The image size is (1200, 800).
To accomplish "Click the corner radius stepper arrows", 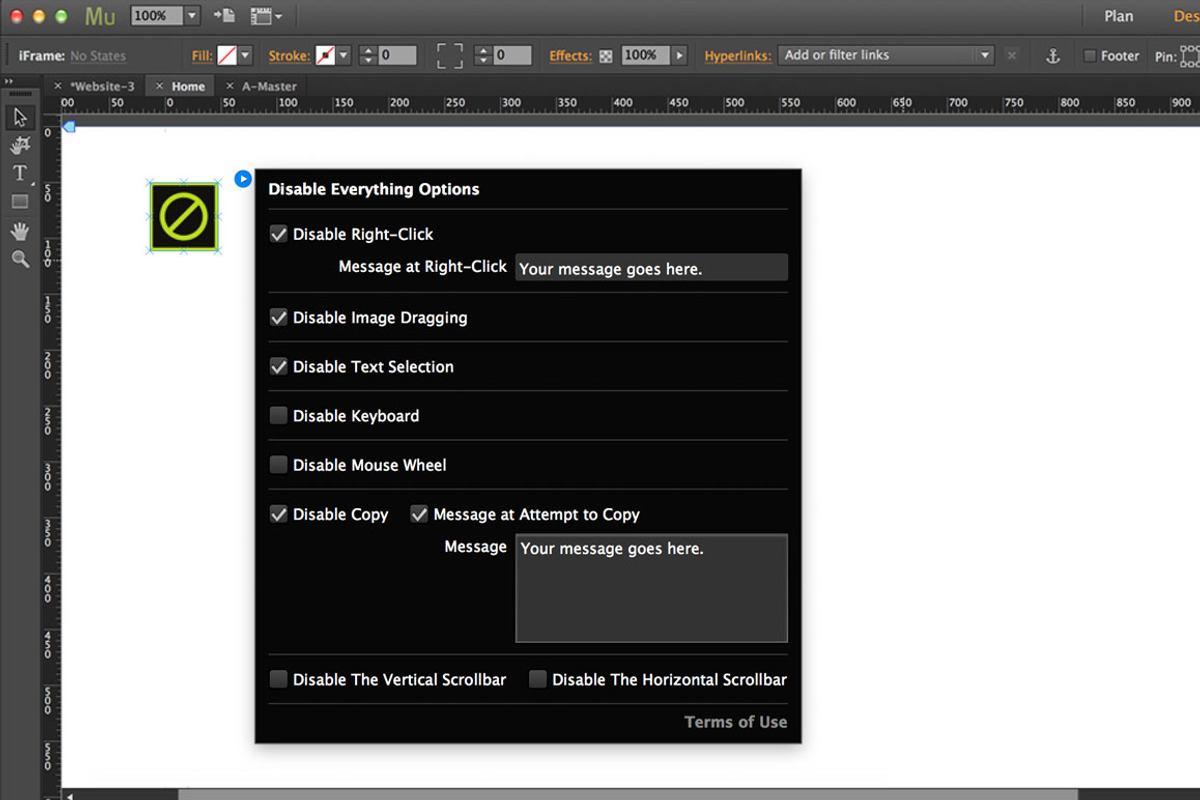I will [x=482, y=56].
